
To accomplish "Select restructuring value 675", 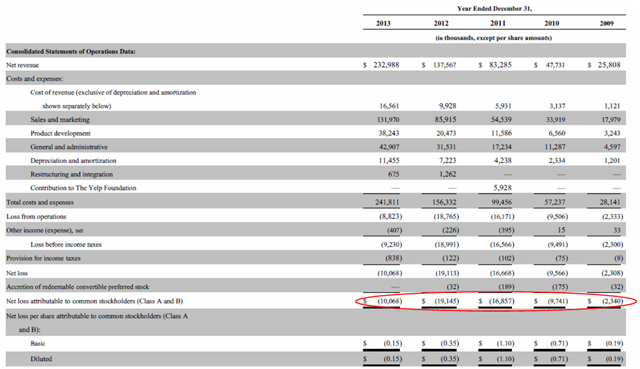I will pyautogui.click(x=393, y=174).
